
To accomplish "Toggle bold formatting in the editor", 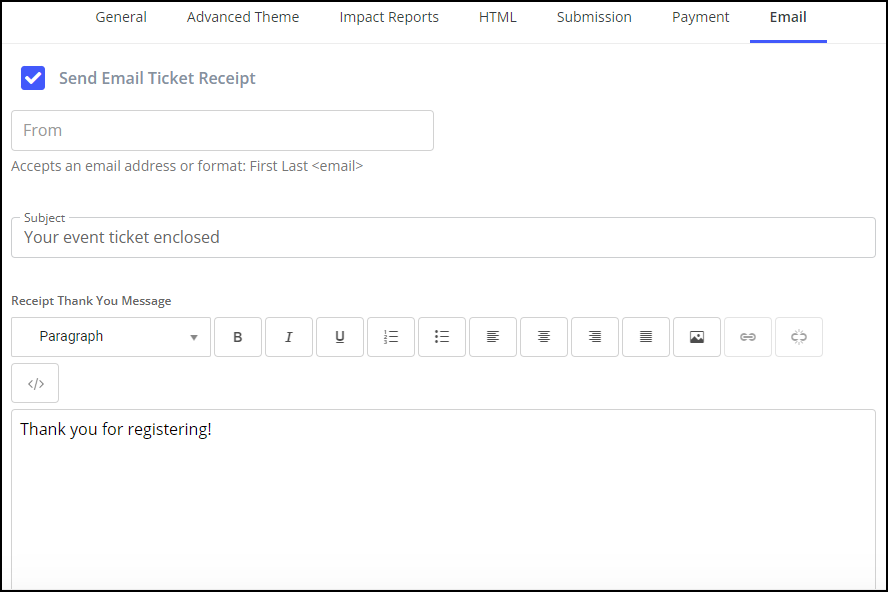I will coord(238,337).
